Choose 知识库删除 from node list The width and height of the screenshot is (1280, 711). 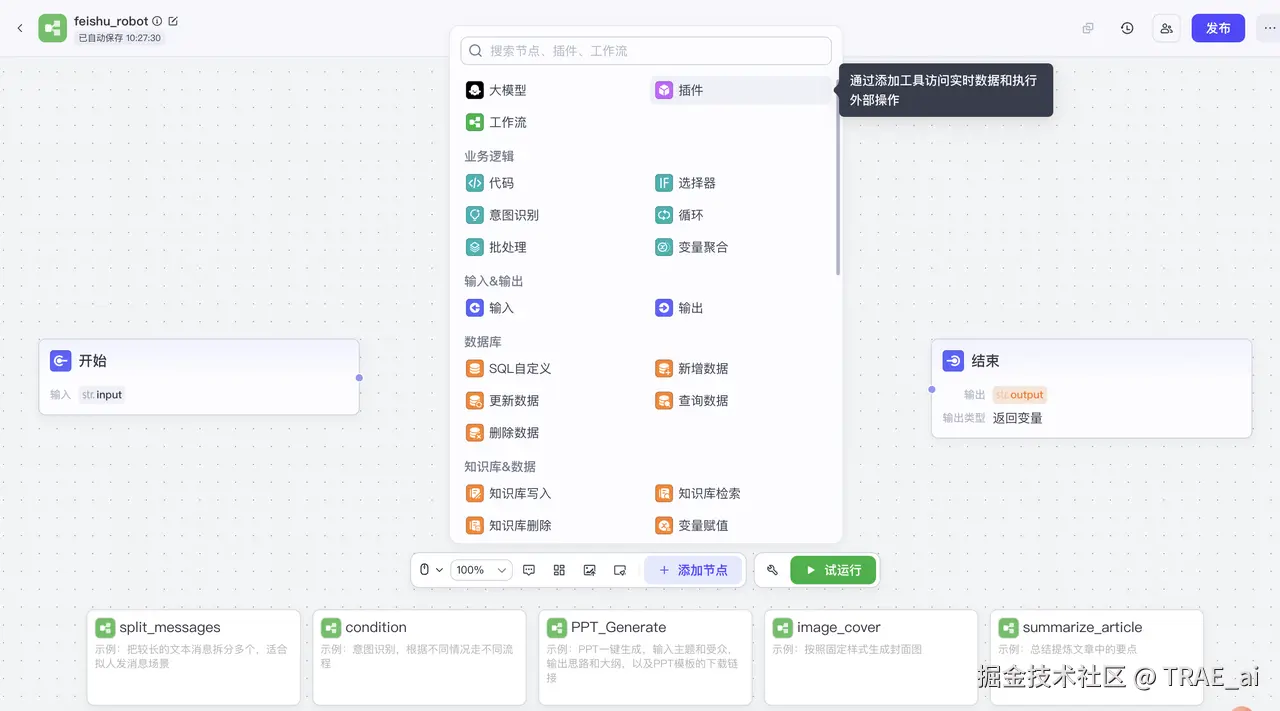click(x=553, y=525)
